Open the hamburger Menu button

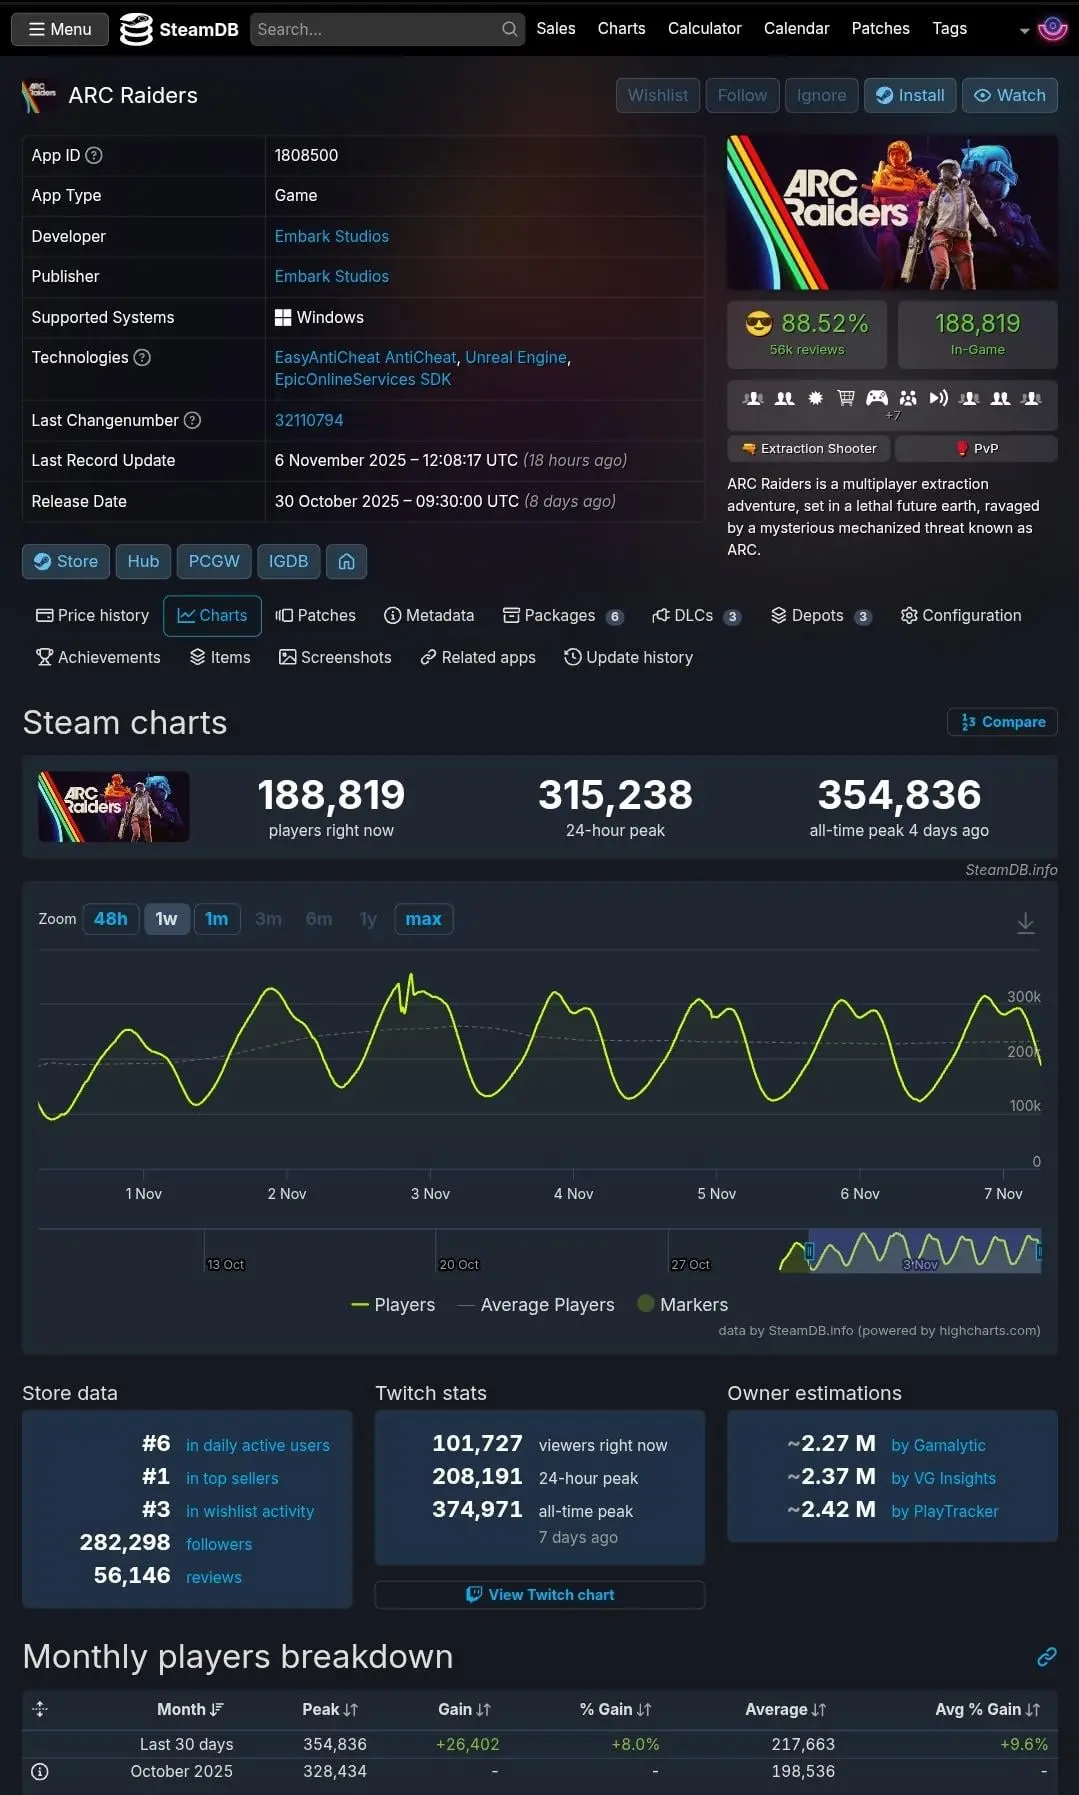pyautogui.click(x=59, y=30)
